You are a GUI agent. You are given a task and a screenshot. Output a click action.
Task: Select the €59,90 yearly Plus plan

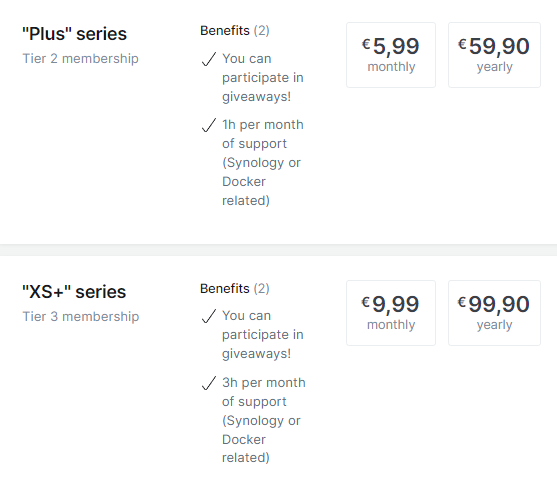(x=494, y=55)
